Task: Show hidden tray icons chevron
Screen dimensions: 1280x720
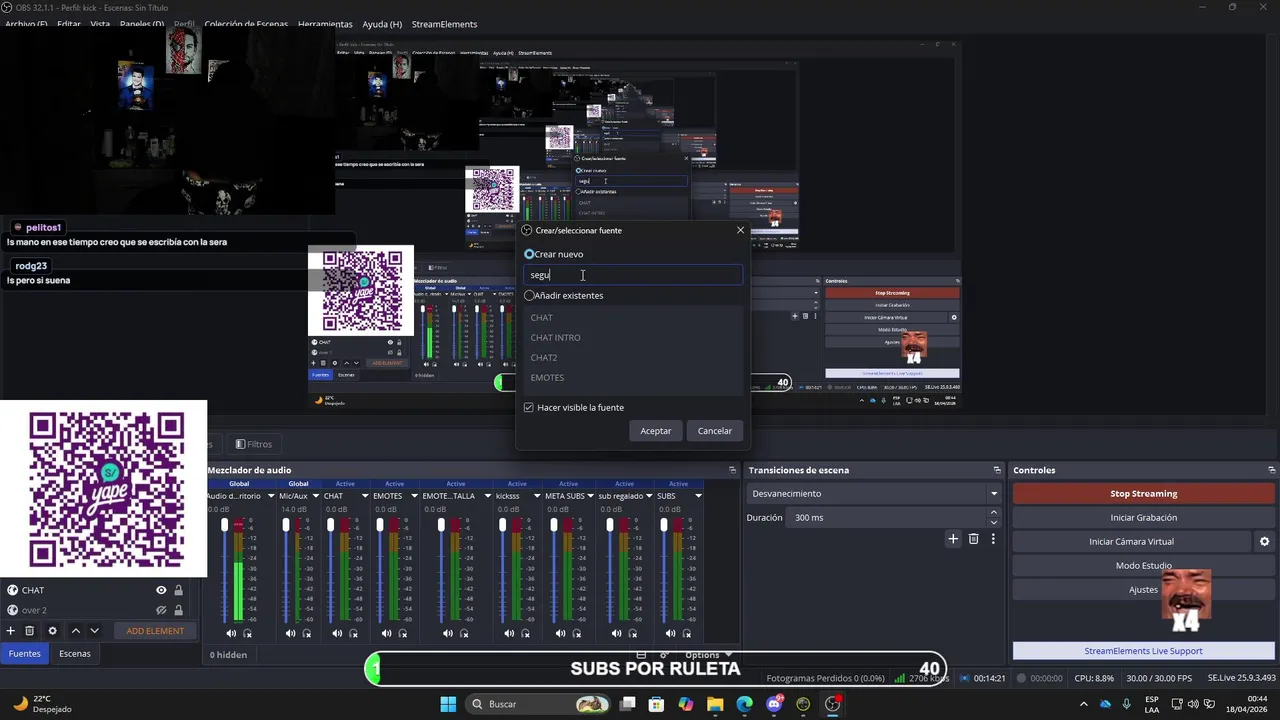Action: (x=1084, y=704)
